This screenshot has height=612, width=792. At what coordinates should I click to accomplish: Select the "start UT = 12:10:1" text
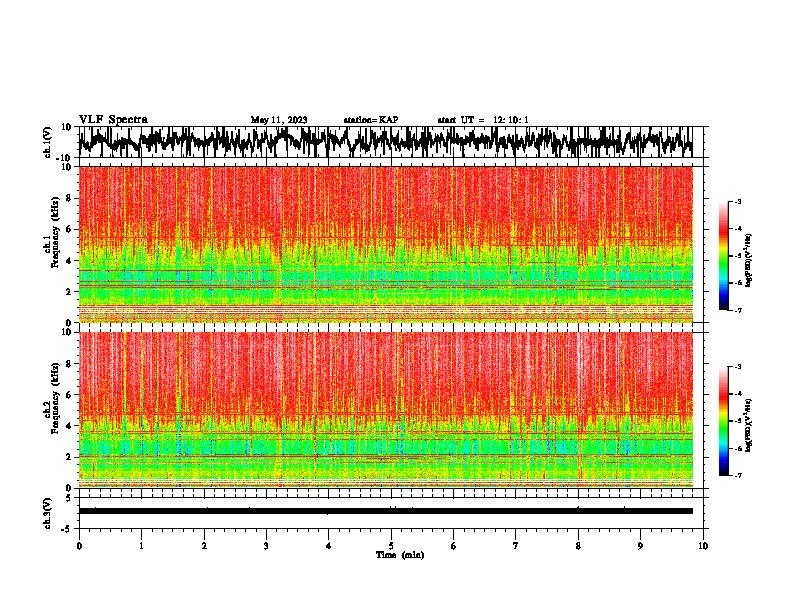click(x=483, y=120)
